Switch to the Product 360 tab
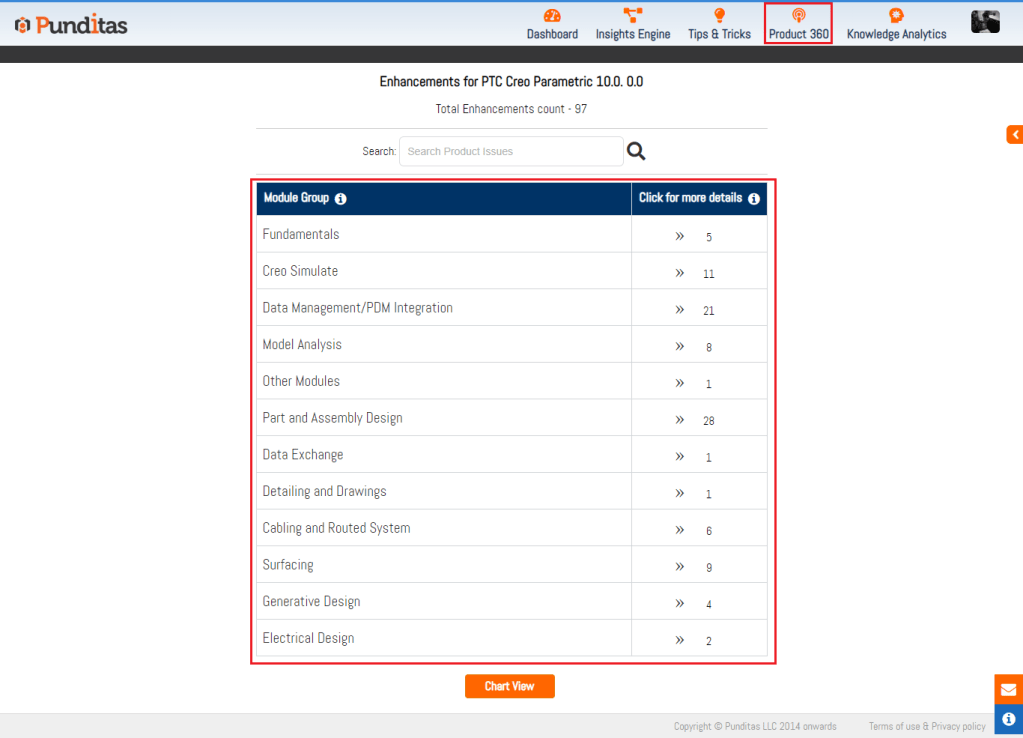 (x=798, y=24)
